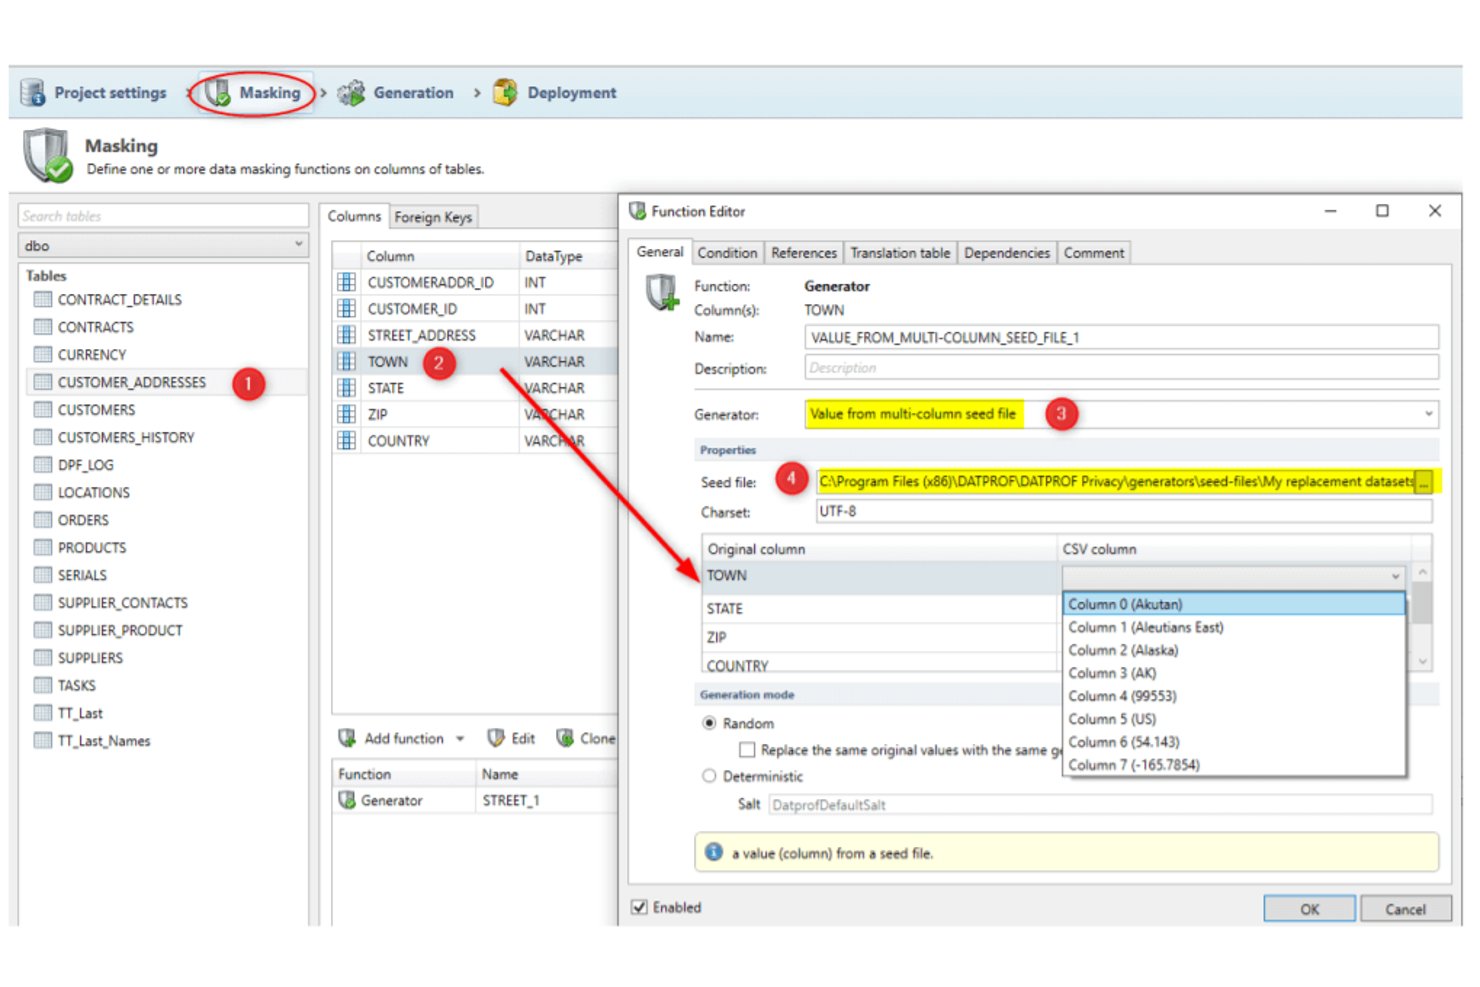The width and height of the screenshot is (1480, 987).
Task: Select the CURRENCY table icon
Action: click(x=43, y=354)
